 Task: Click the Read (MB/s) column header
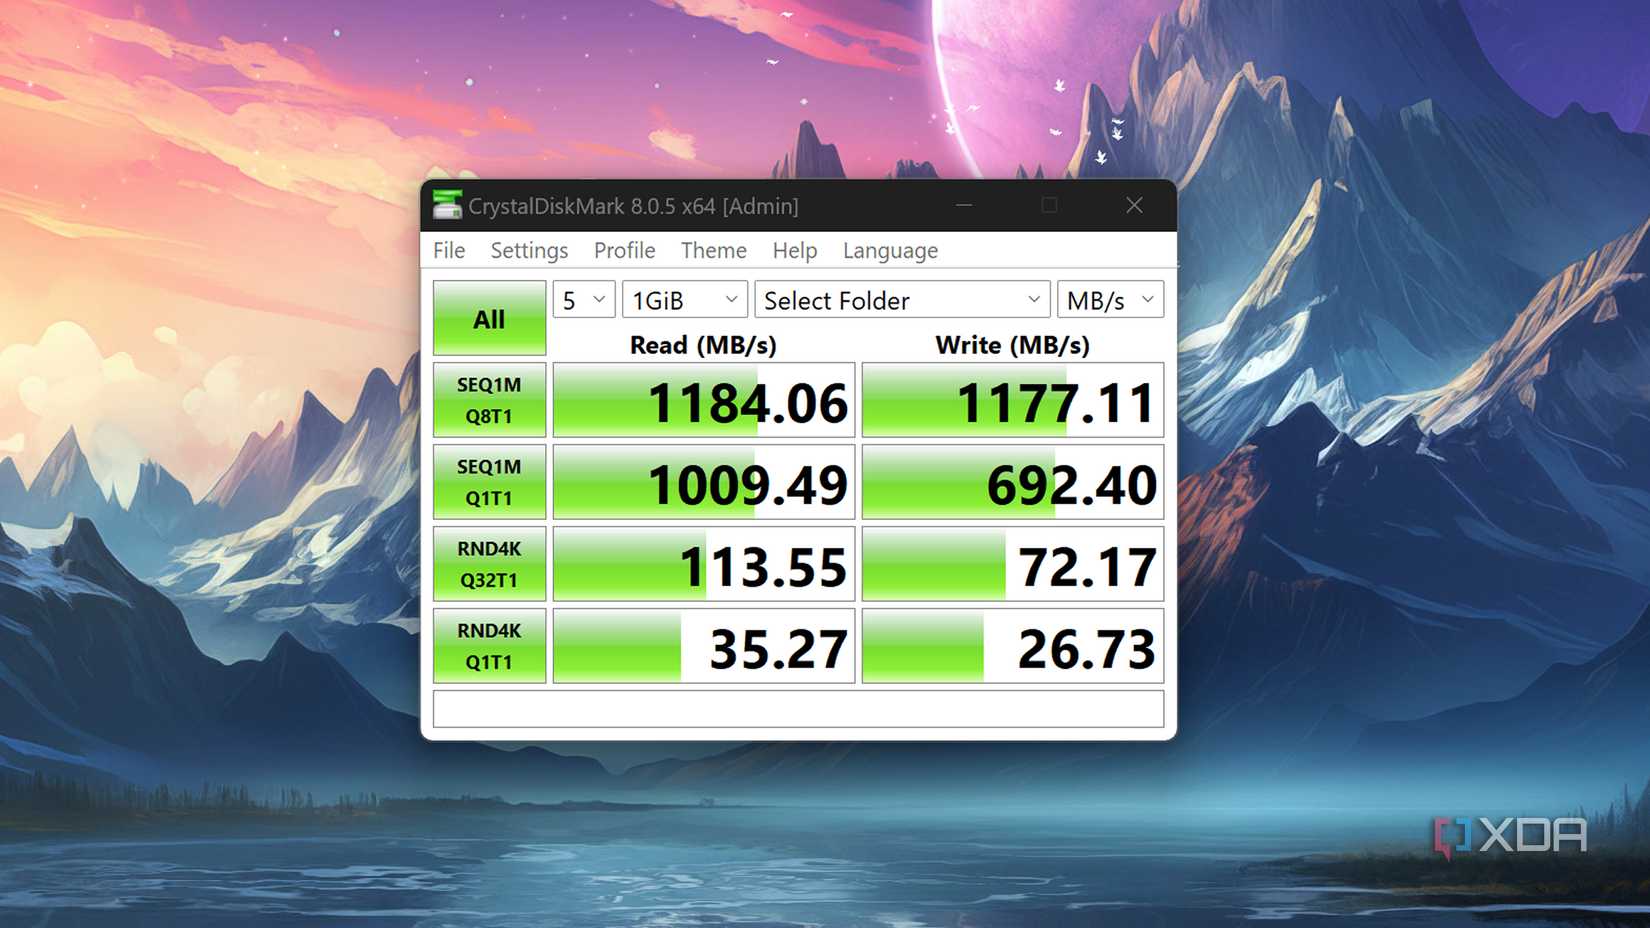(x=703, y=345)
